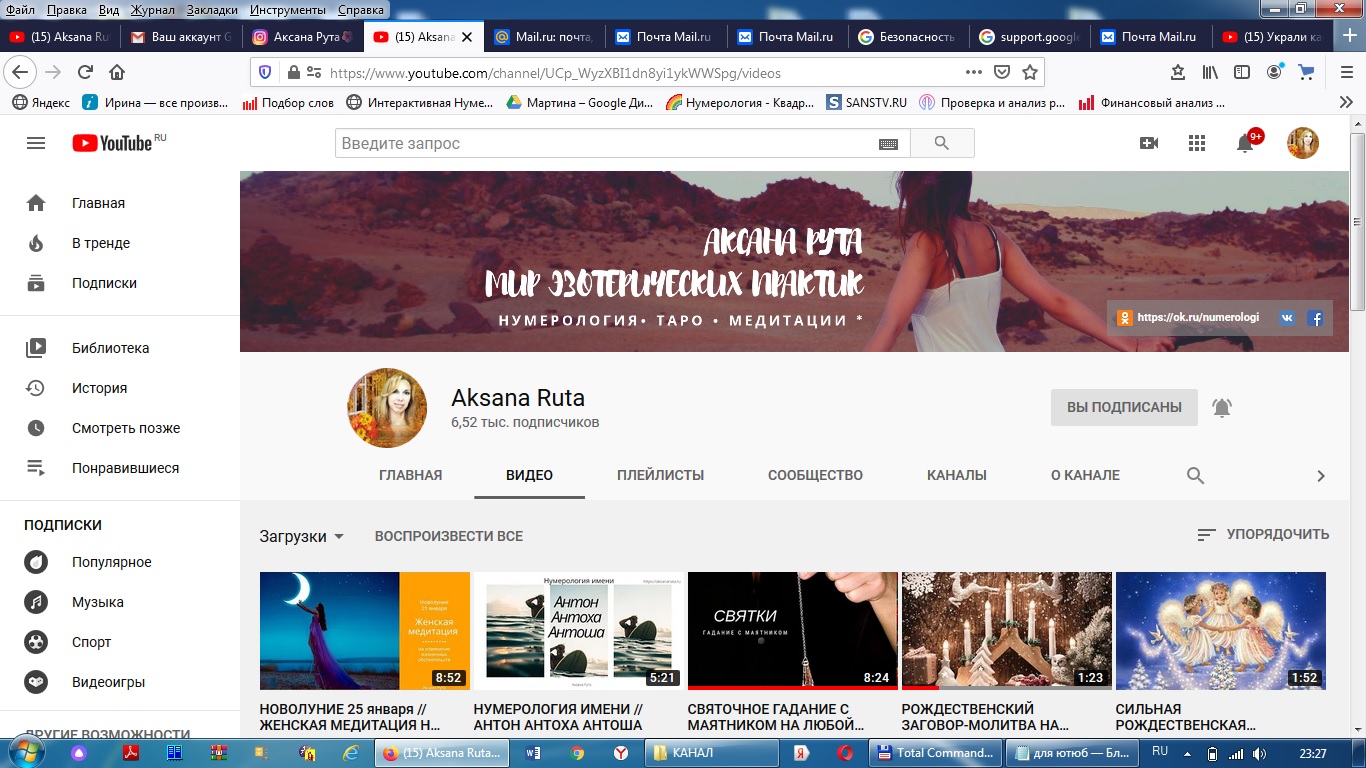Open the Firefox library icon
The image size is (1366, 768).
coord(1211,72)
